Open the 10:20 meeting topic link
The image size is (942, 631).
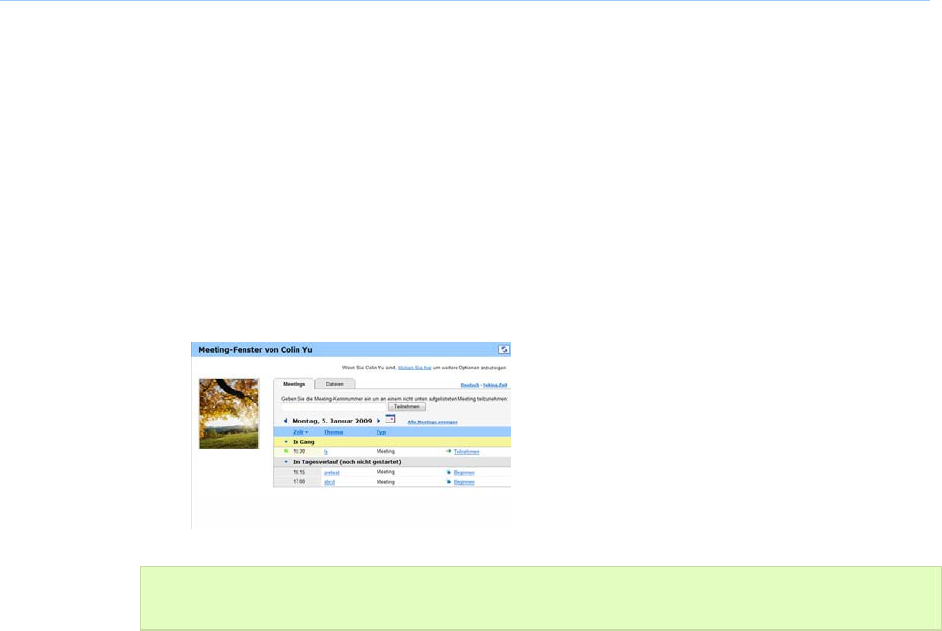pyautogui.click(x=326, y=451)
